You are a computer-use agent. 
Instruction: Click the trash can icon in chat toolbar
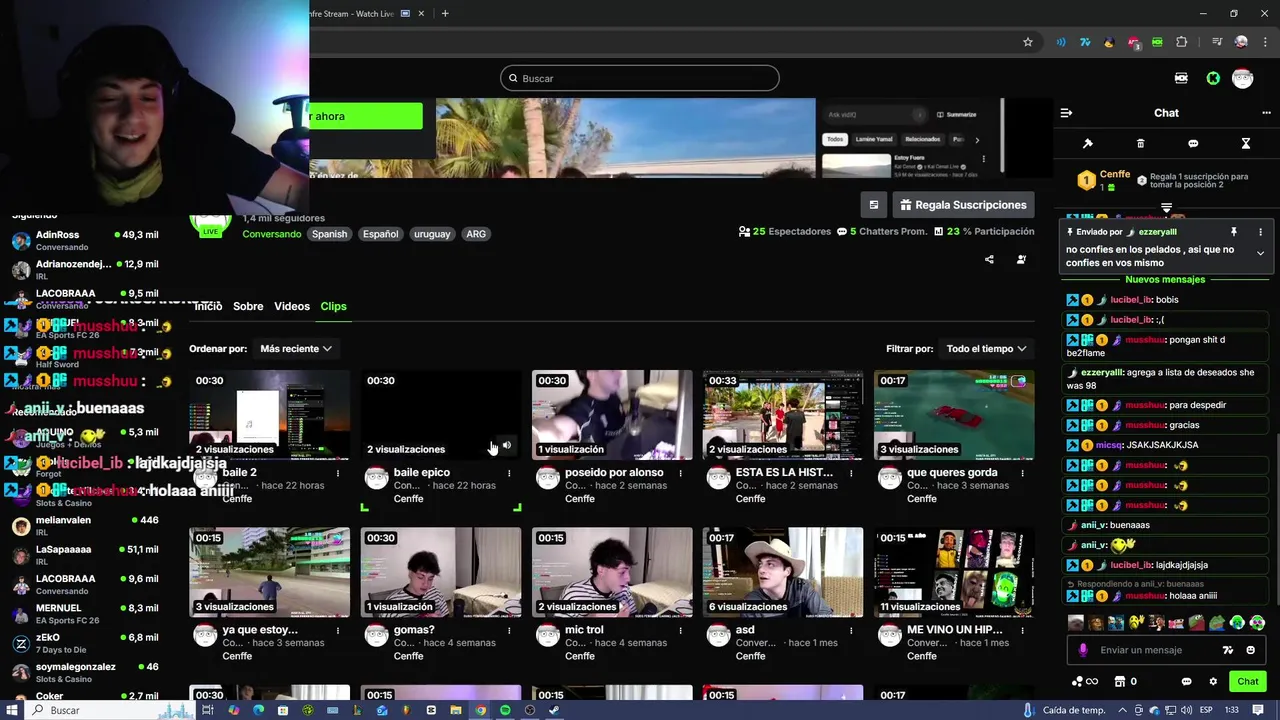[x=1140, y=144]
